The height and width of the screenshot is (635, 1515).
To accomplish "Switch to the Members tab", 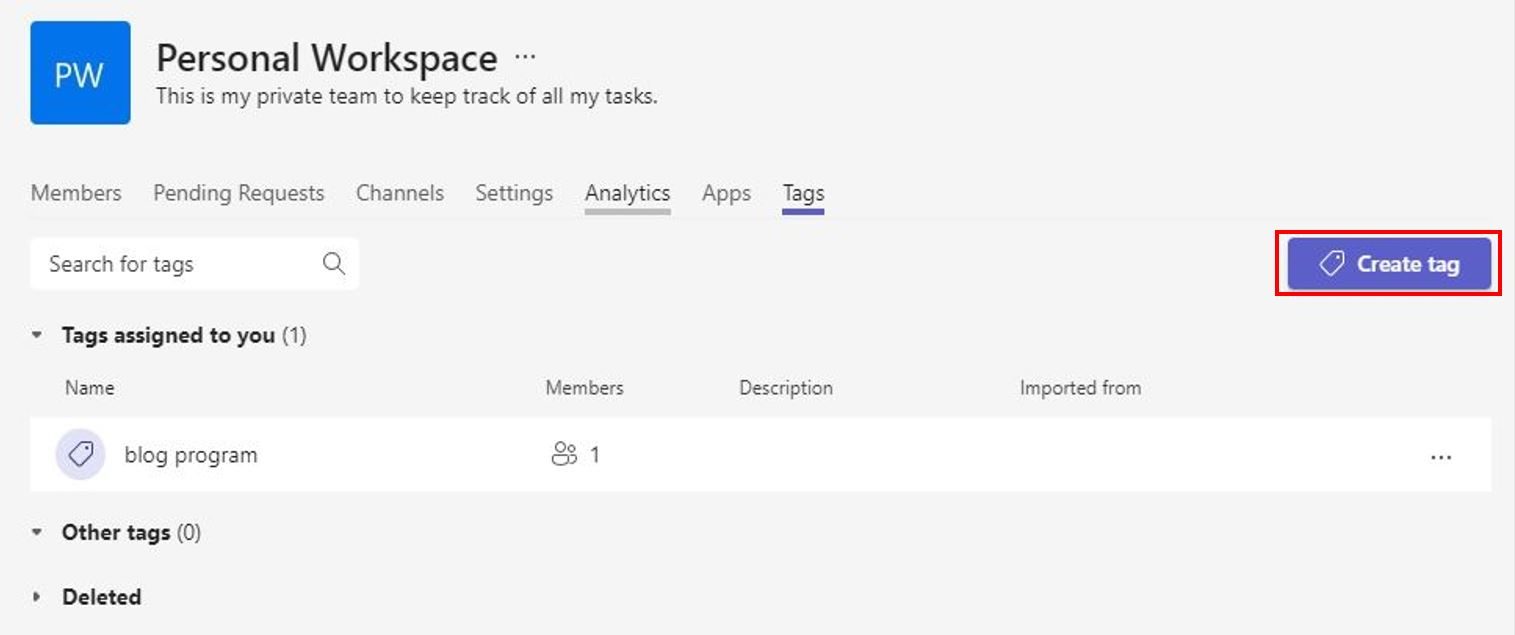I will pos(76,193).
